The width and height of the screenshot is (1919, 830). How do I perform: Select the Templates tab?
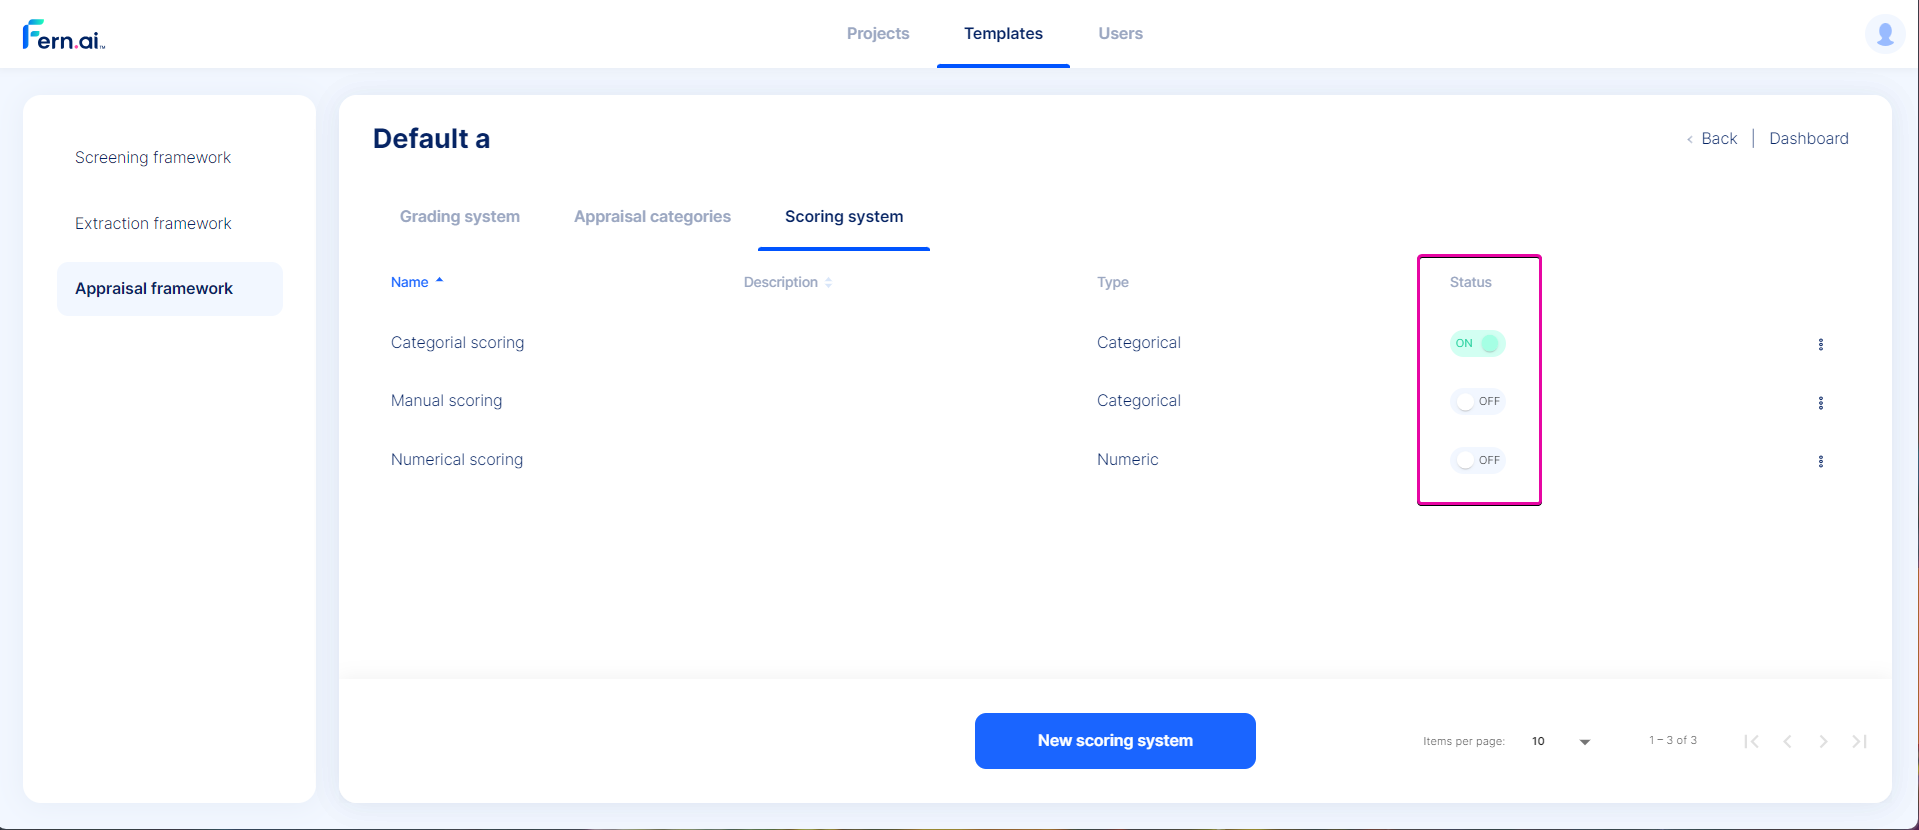pos(1003,33)
